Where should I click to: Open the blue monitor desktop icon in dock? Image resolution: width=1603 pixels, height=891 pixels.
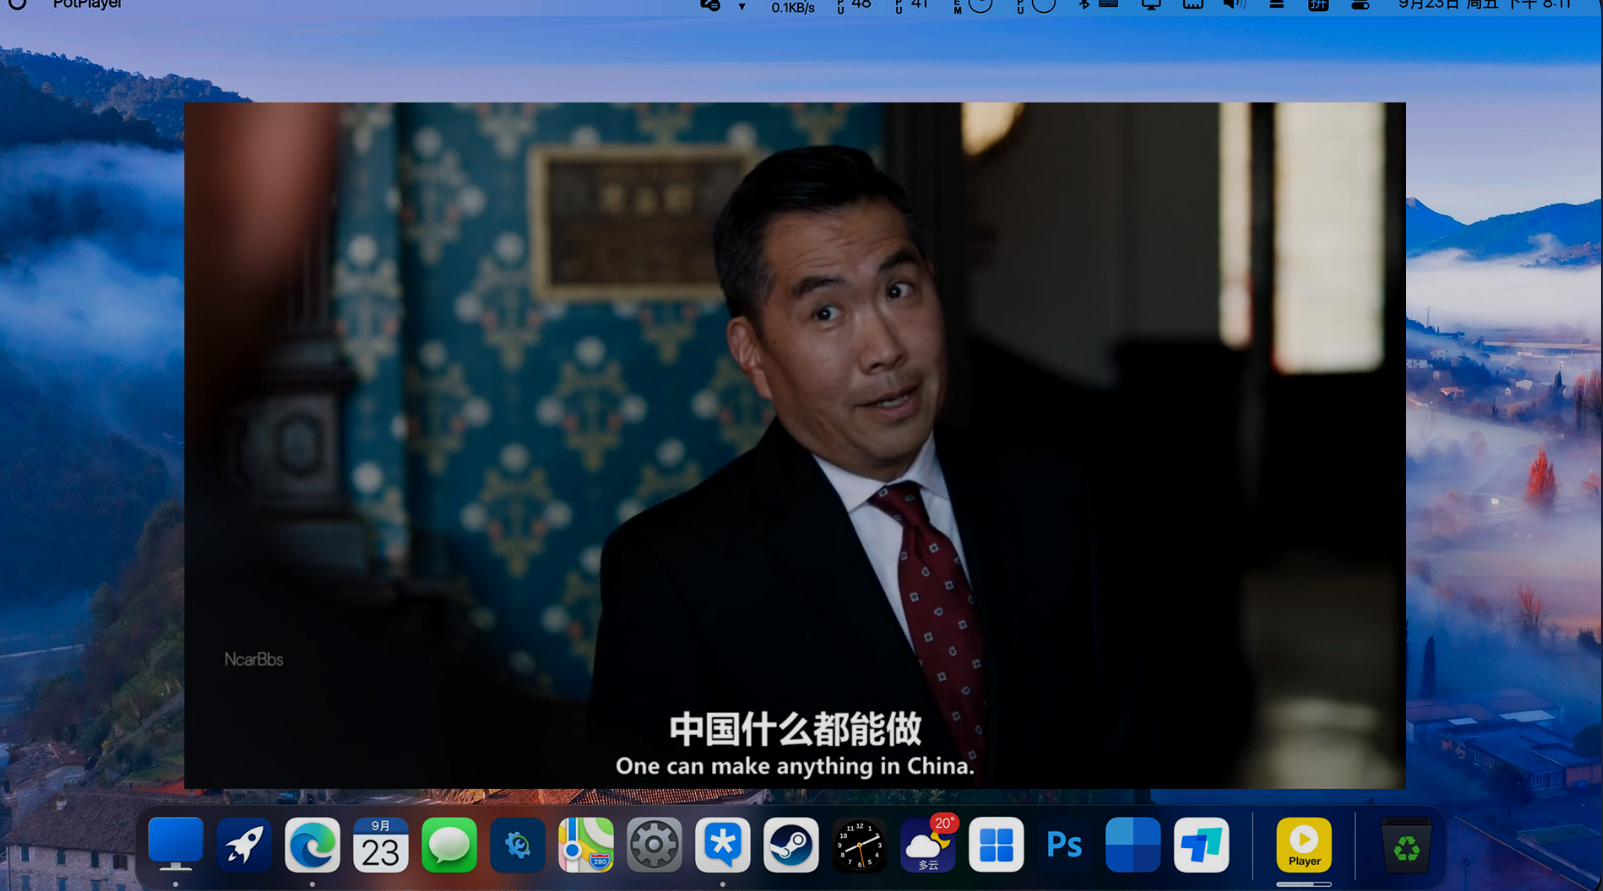click(x=176, y=845)
